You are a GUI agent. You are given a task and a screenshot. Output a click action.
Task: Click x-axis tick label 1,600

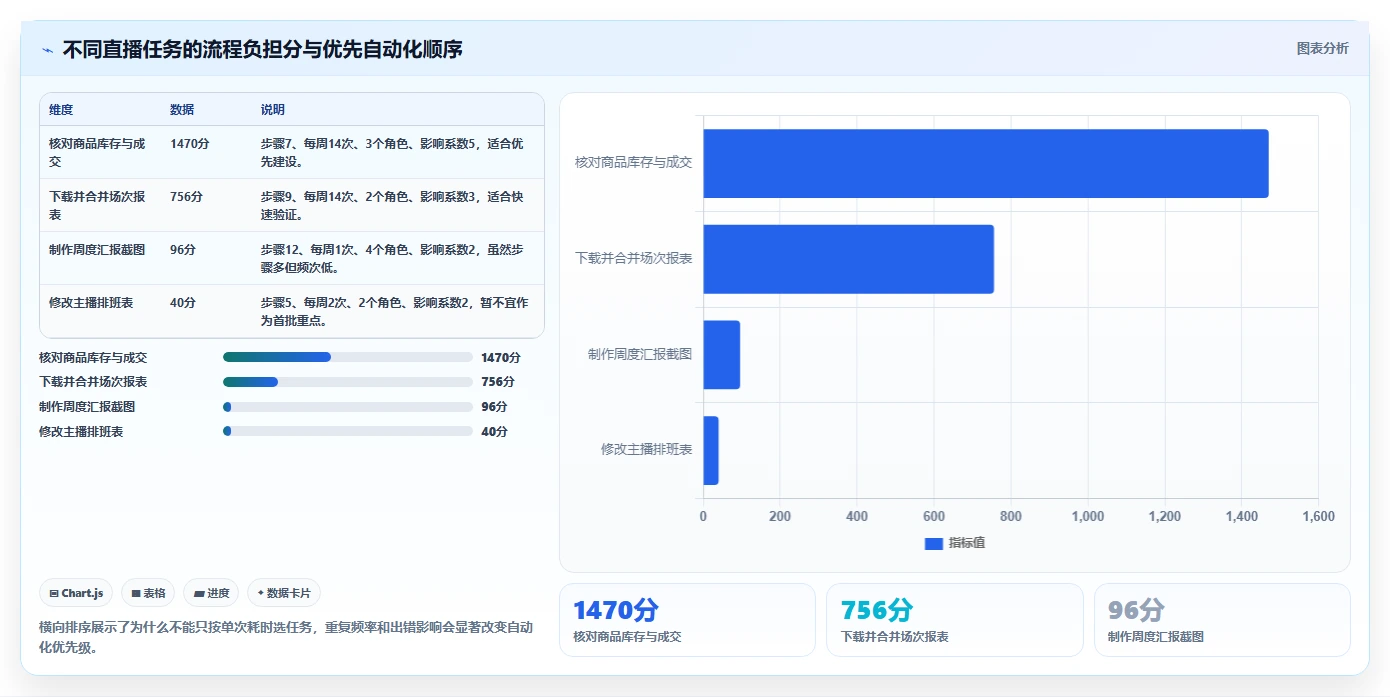point(1318,517)
